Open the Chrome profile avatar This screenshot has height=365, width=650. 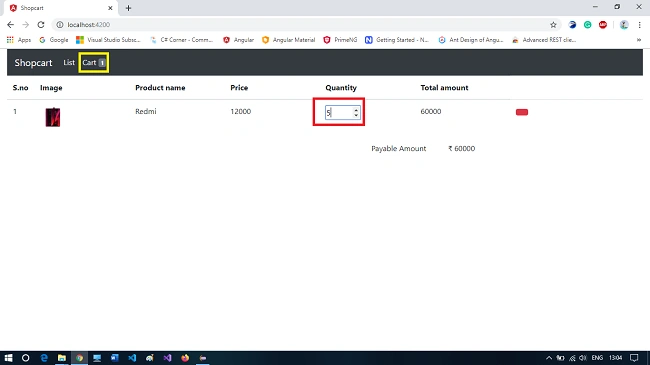click(x=624, y=25)
